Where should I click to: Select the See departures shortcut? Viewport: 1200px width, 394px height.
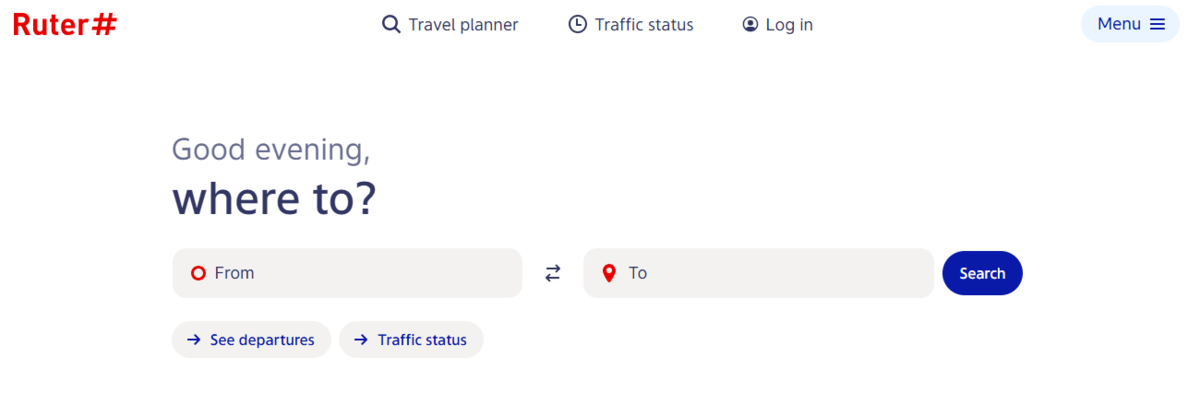[251, 340]
